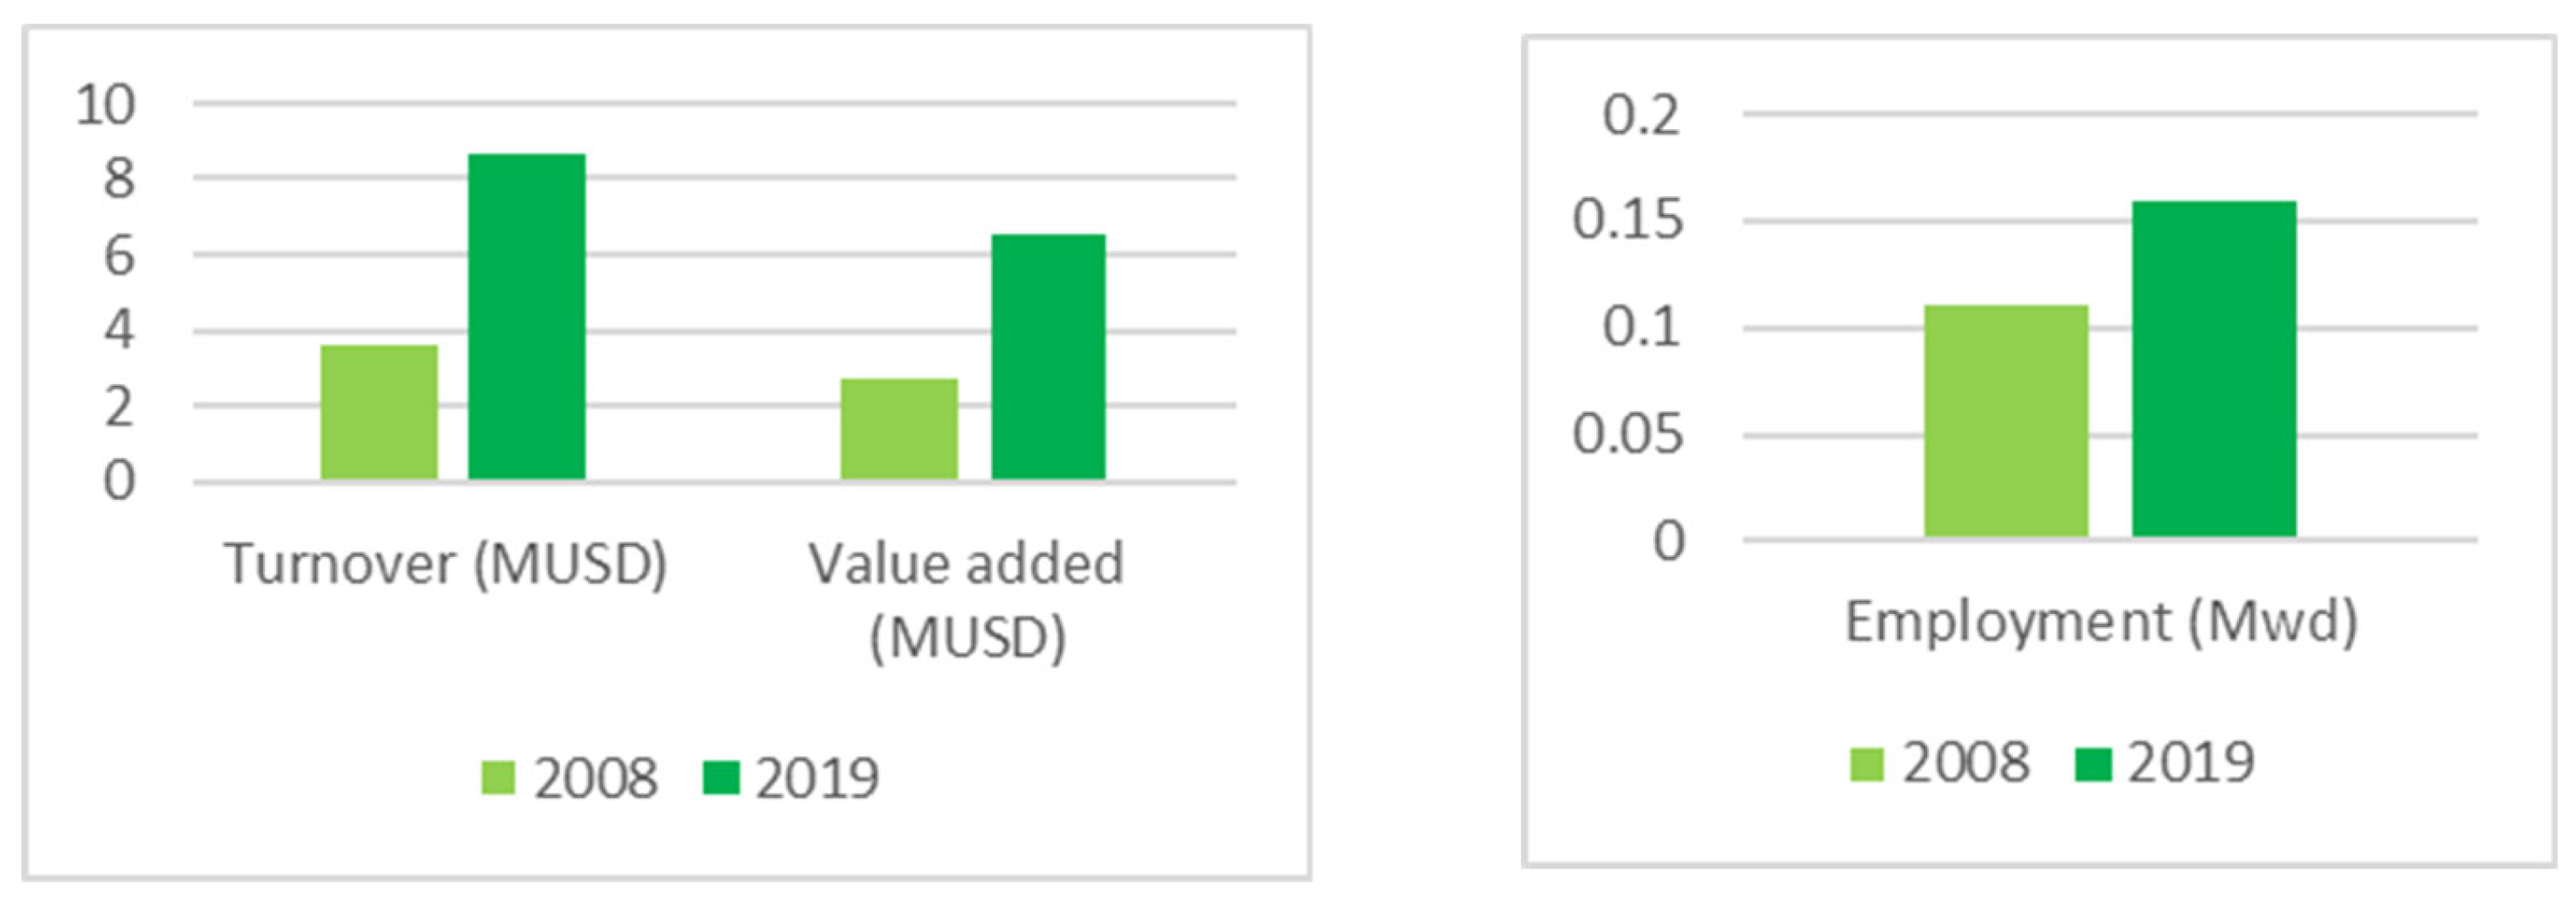This screenshot has width=2576, height=908.
Task: Click the y-axis value 0.2
Action: [1641, 115]
